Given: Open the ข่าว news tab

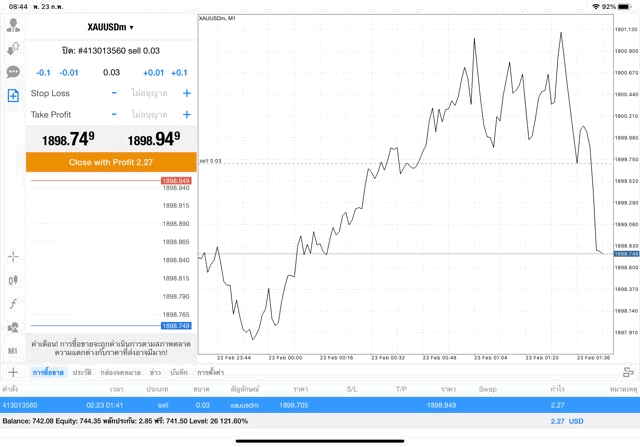Looking at the screenshot, I should pyautogui.click(x=155, y=372).
